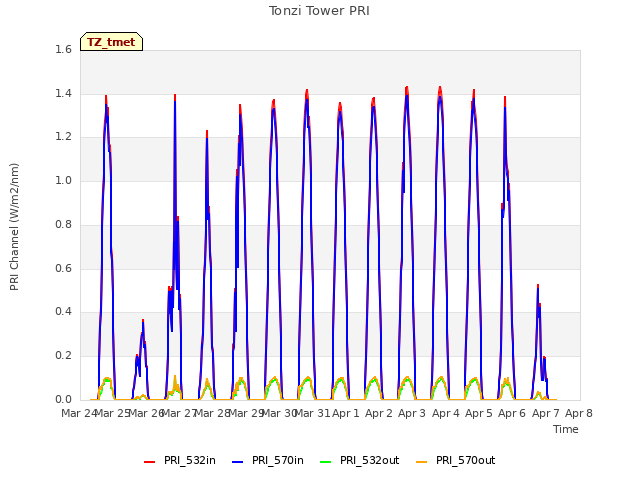Click the Apr 4 peak near 1.4
The image size is (640, 480).
point(440,87)
